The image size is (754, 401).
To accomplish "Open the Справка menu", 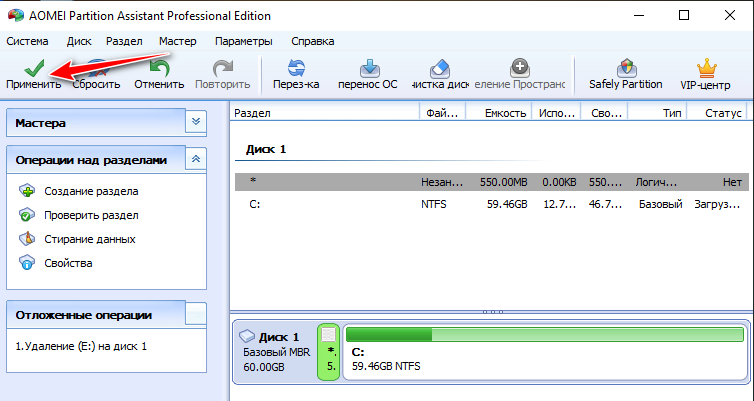I will [313, 41].
